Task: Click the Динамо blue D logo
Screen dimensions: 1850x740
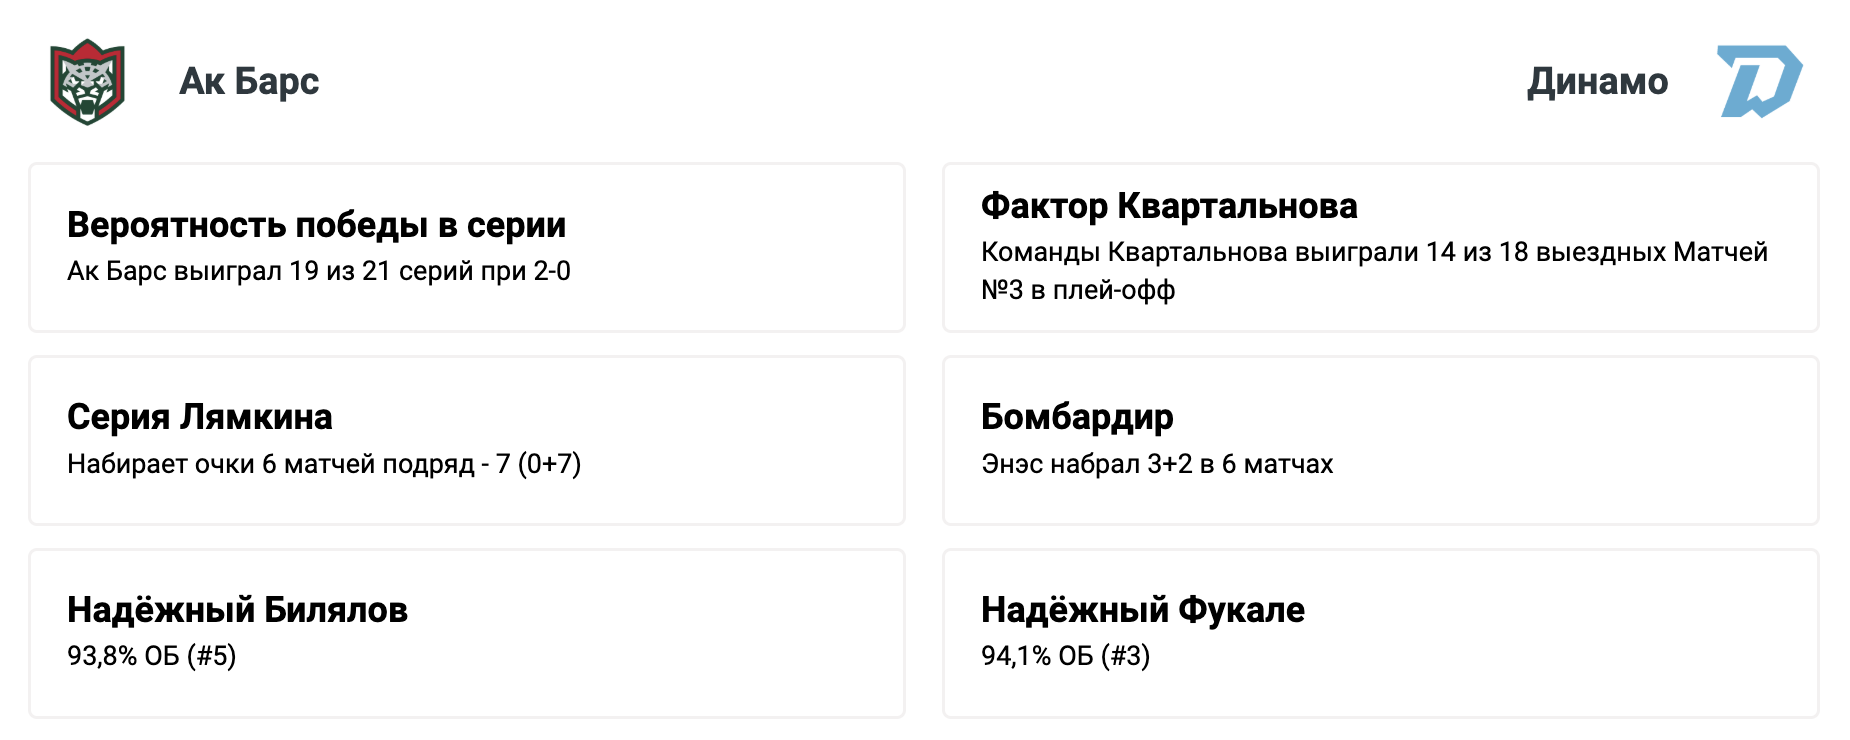Action: [1759, 81]
